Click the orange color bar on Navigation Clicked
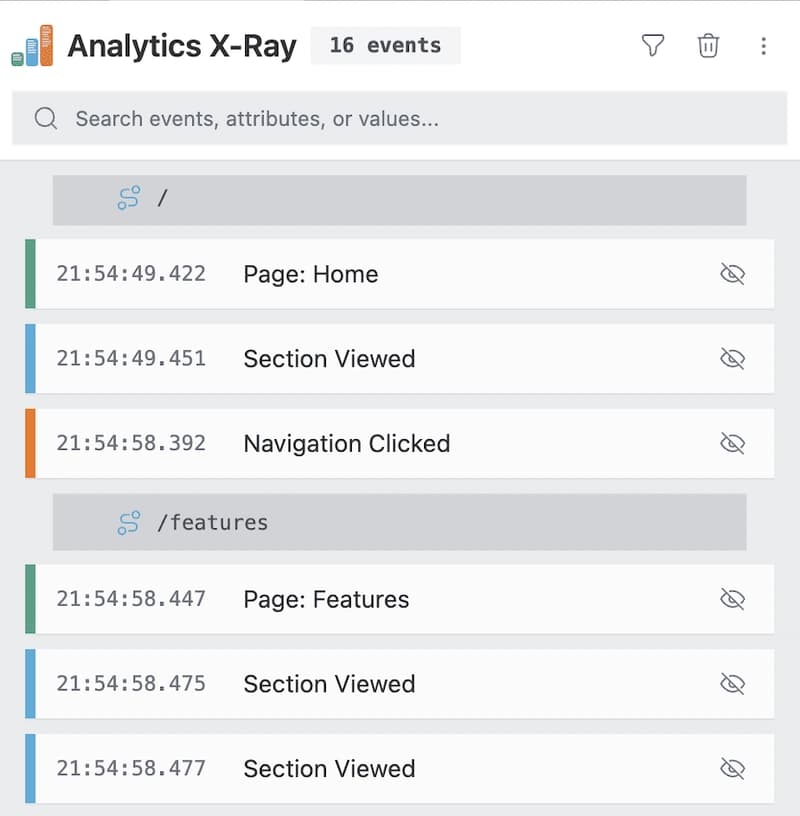 tap(31, 444)
